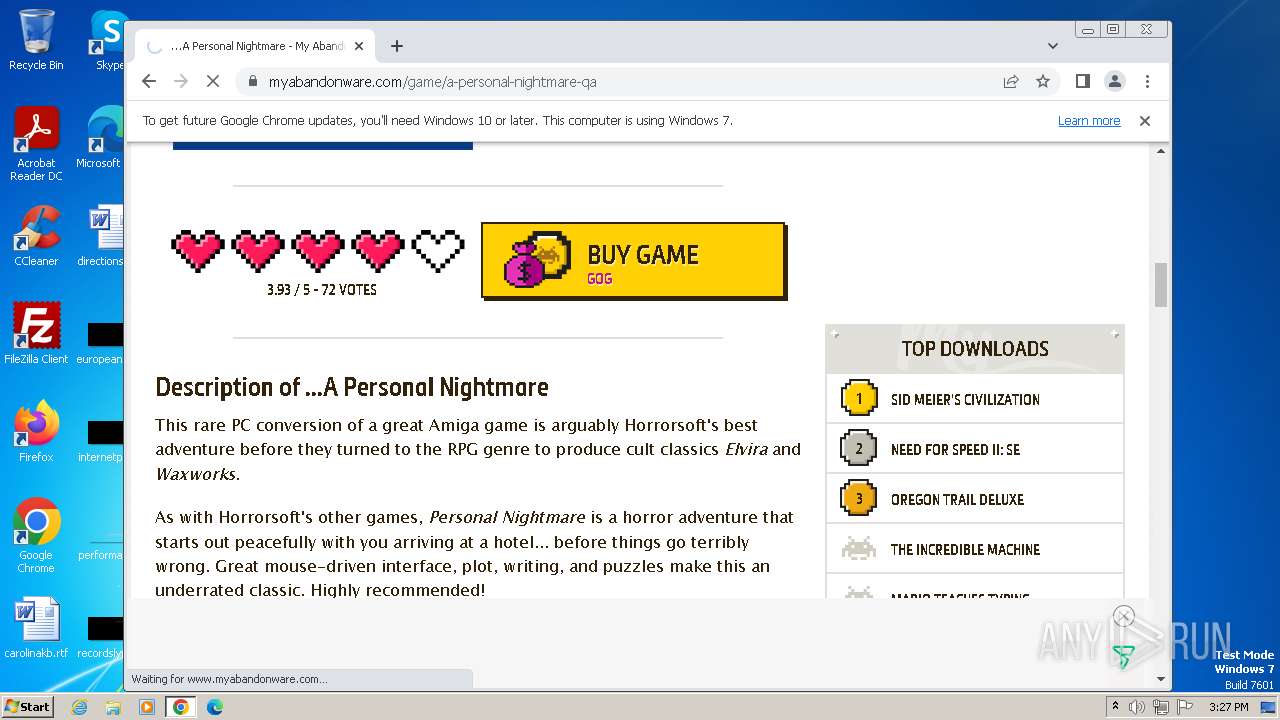1280x720 pixels.
Task: Open Windows Media Player from the taskbar
Action: tap(146, 707)
